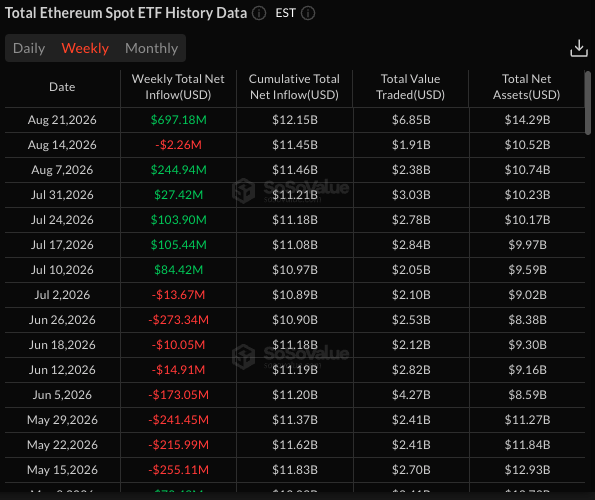Click the -$255.11M outflow value

tap(178, 470)
